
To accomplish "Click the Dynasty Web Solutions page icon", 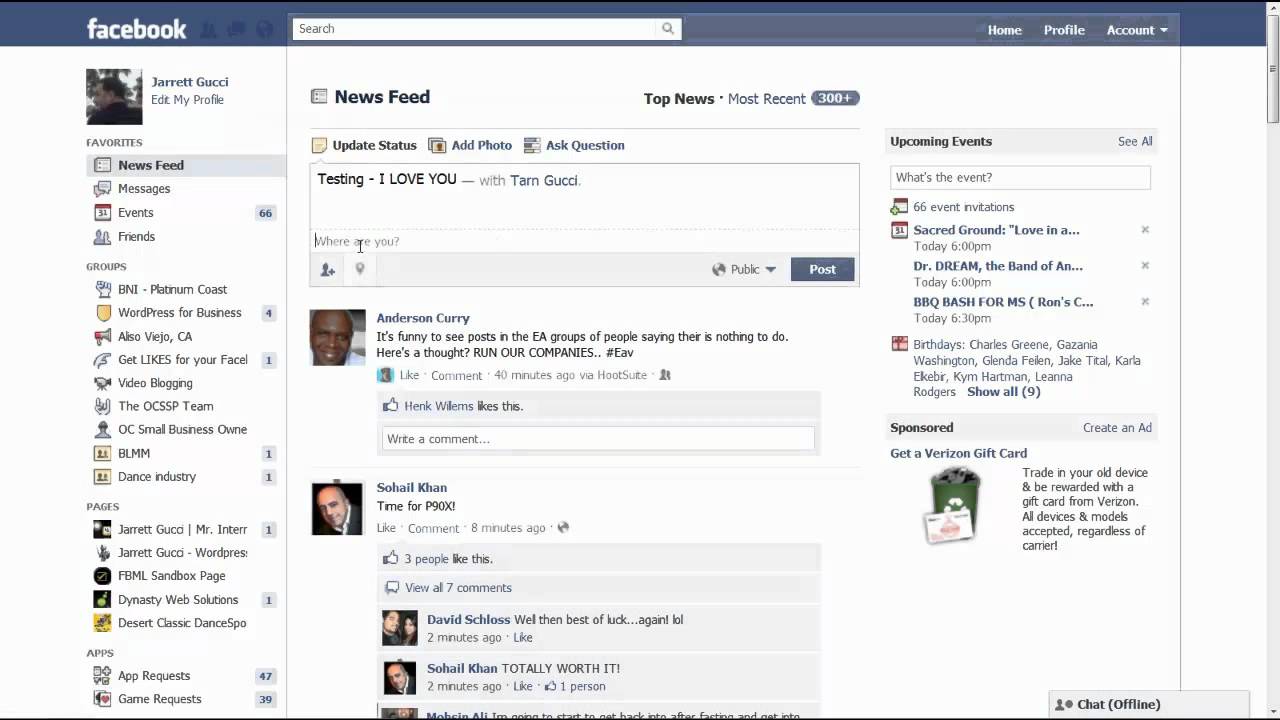I will tap(102, 600).
